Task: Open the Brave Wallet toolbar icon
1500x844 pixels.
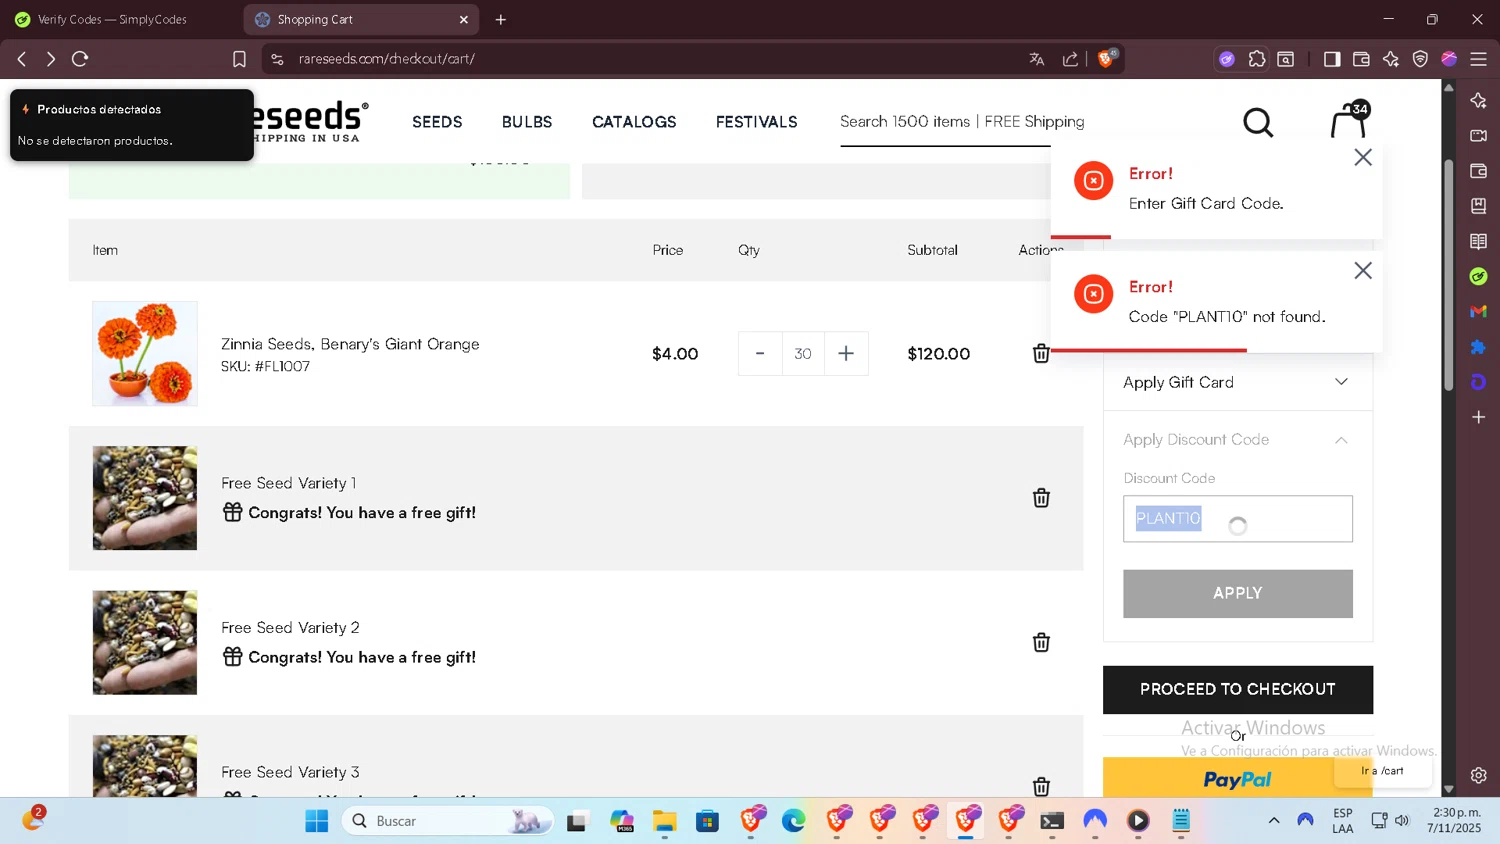Action: (x=1361, y=59)
